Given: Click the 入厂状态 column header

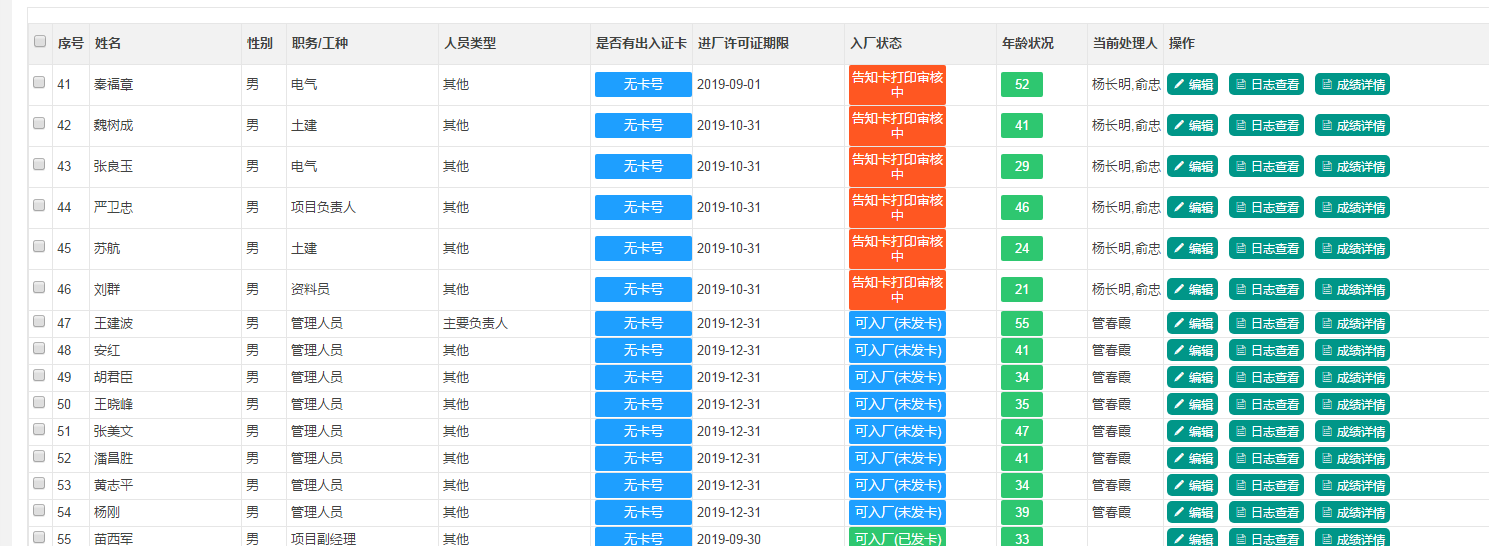Looking at the screenshot, I should point(876,43).
